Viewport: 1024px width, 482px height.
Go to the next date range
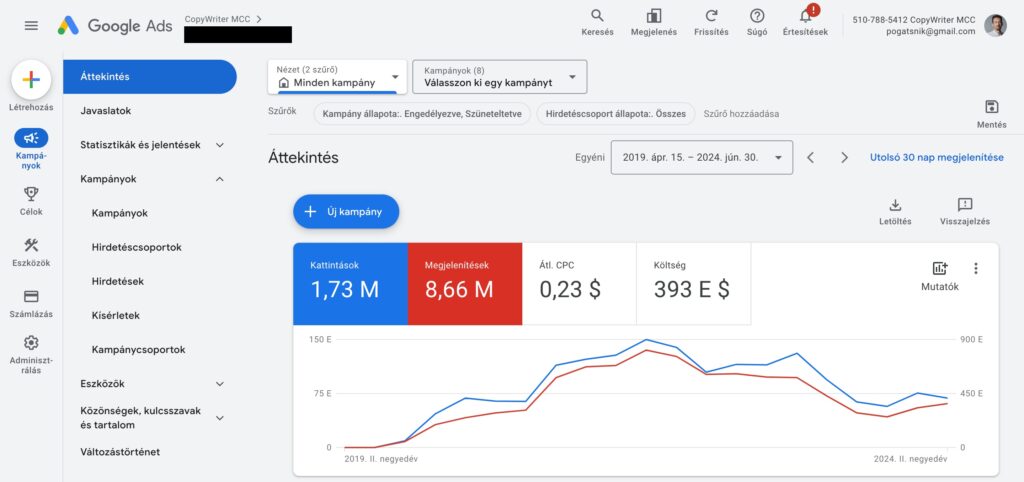844,157
